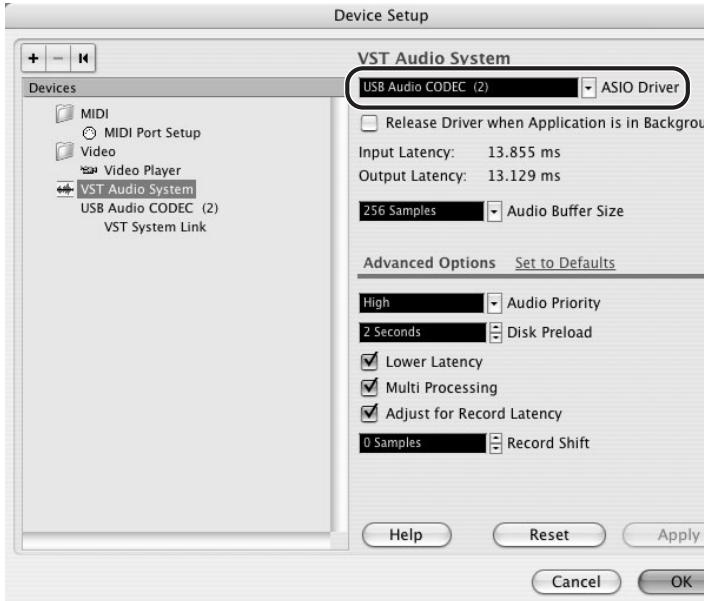The width and height of the screenshot is (709, 601).
Task: Click the MIDI Port Setup dial icon
Action: point(89,133)
